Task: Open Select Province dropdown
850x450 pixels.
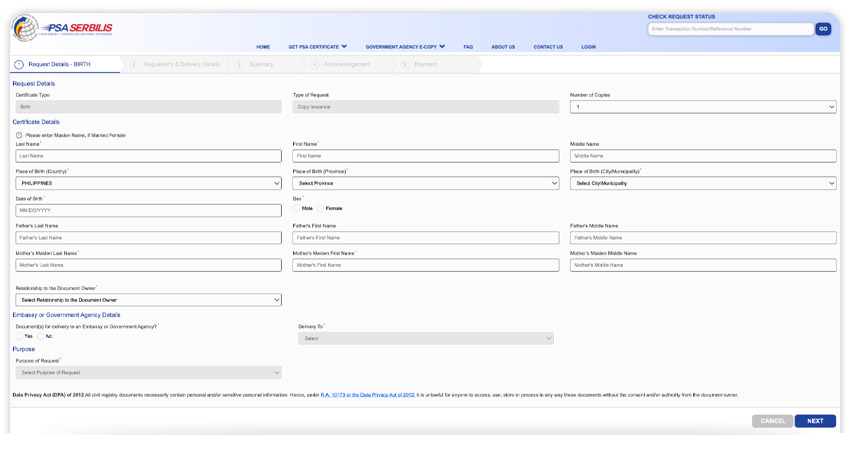Action: (x=426, y=183)
